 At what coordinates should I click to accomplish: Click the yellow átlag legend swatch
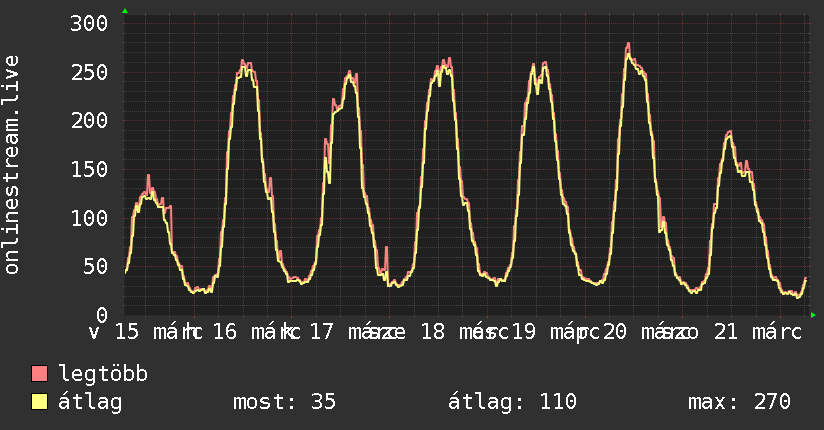coord(39,402)
